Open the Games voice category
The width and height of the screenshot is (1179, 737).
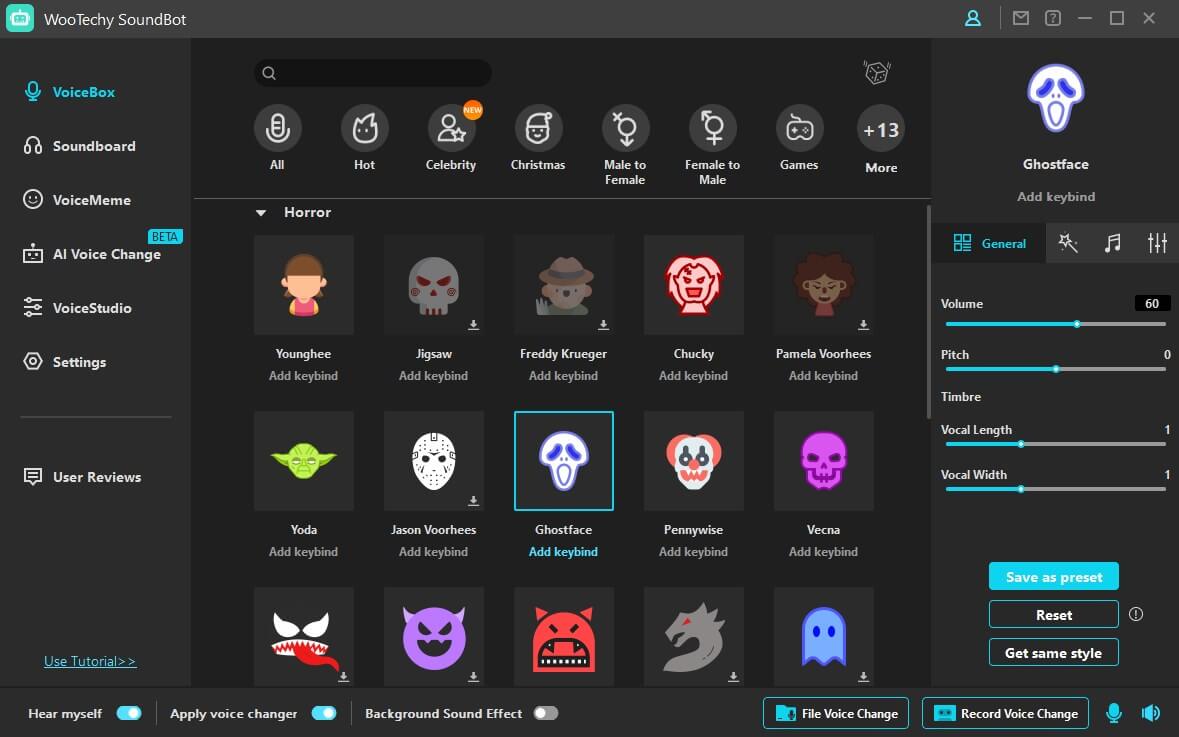(x=799, y=129)
